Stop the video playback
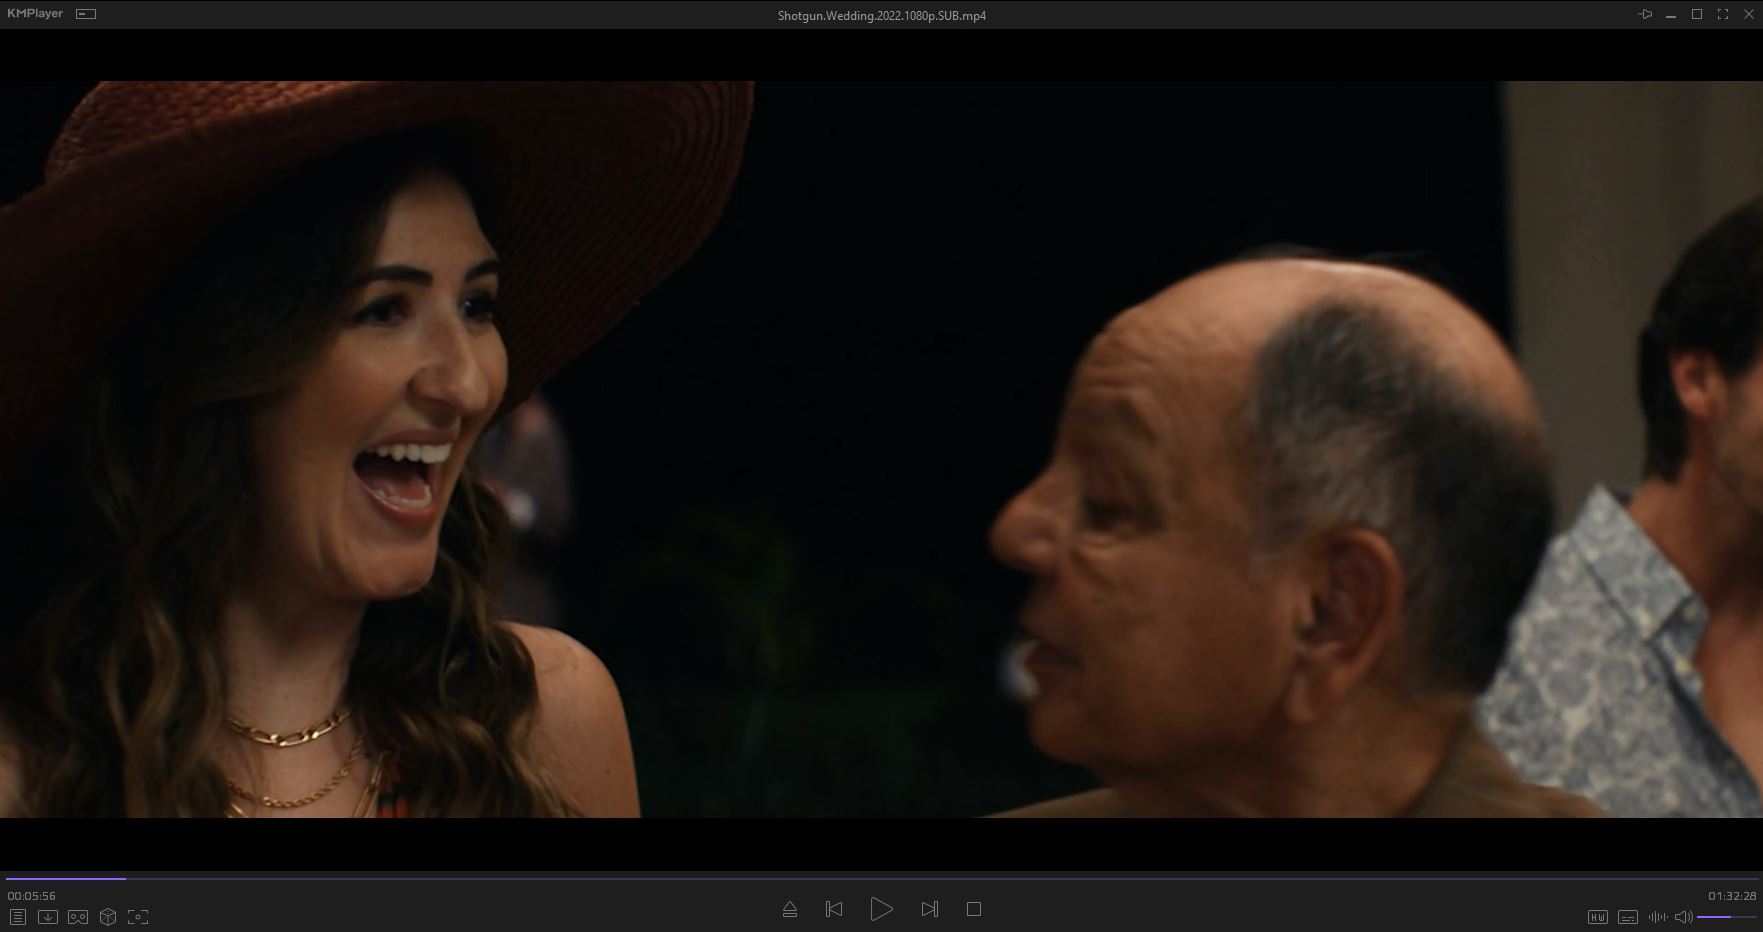The image size is (1763, 932). click(x=974, y=909)
